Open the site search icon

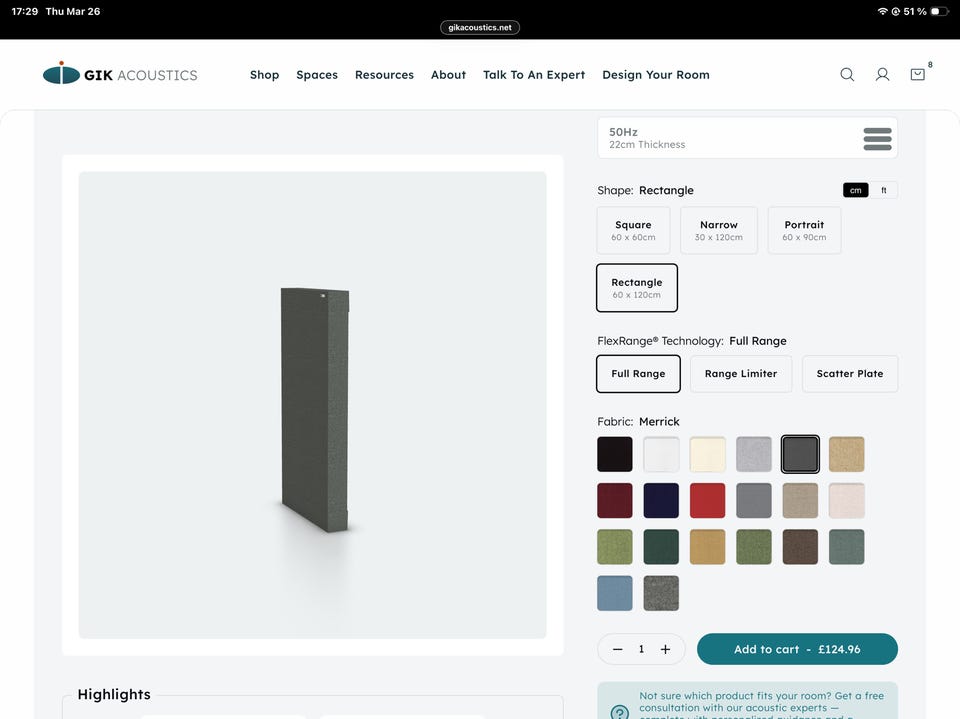[847, 75]
